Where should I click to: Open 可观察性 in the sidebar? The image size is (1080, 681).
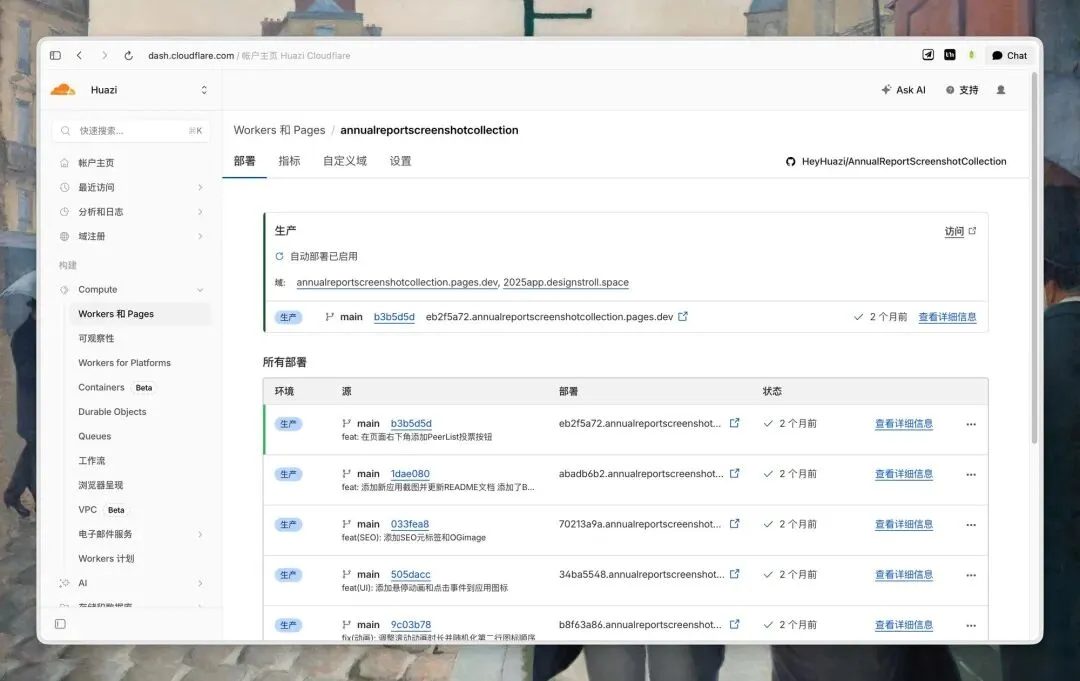(x=96, y=338)
